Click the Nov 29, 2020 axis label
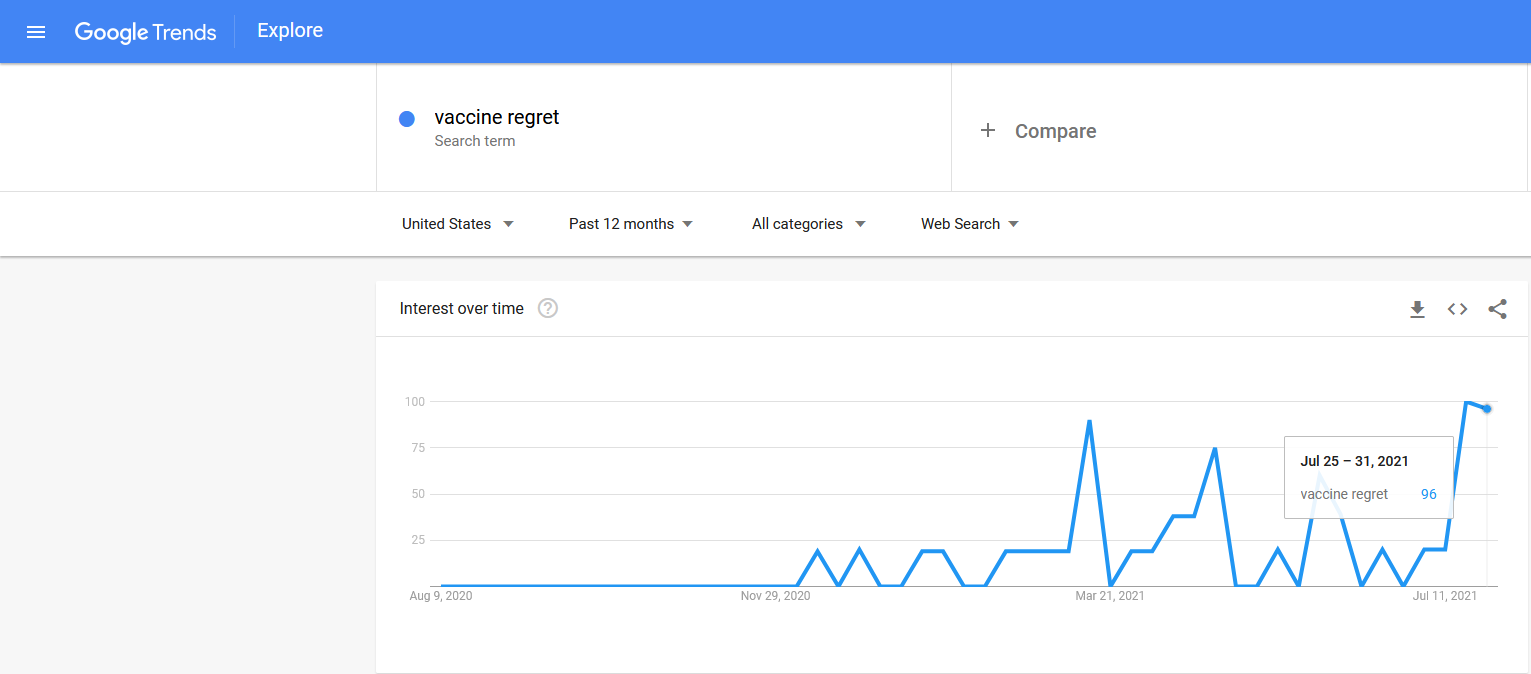The image size is (1531, 674). click(775, 596)
